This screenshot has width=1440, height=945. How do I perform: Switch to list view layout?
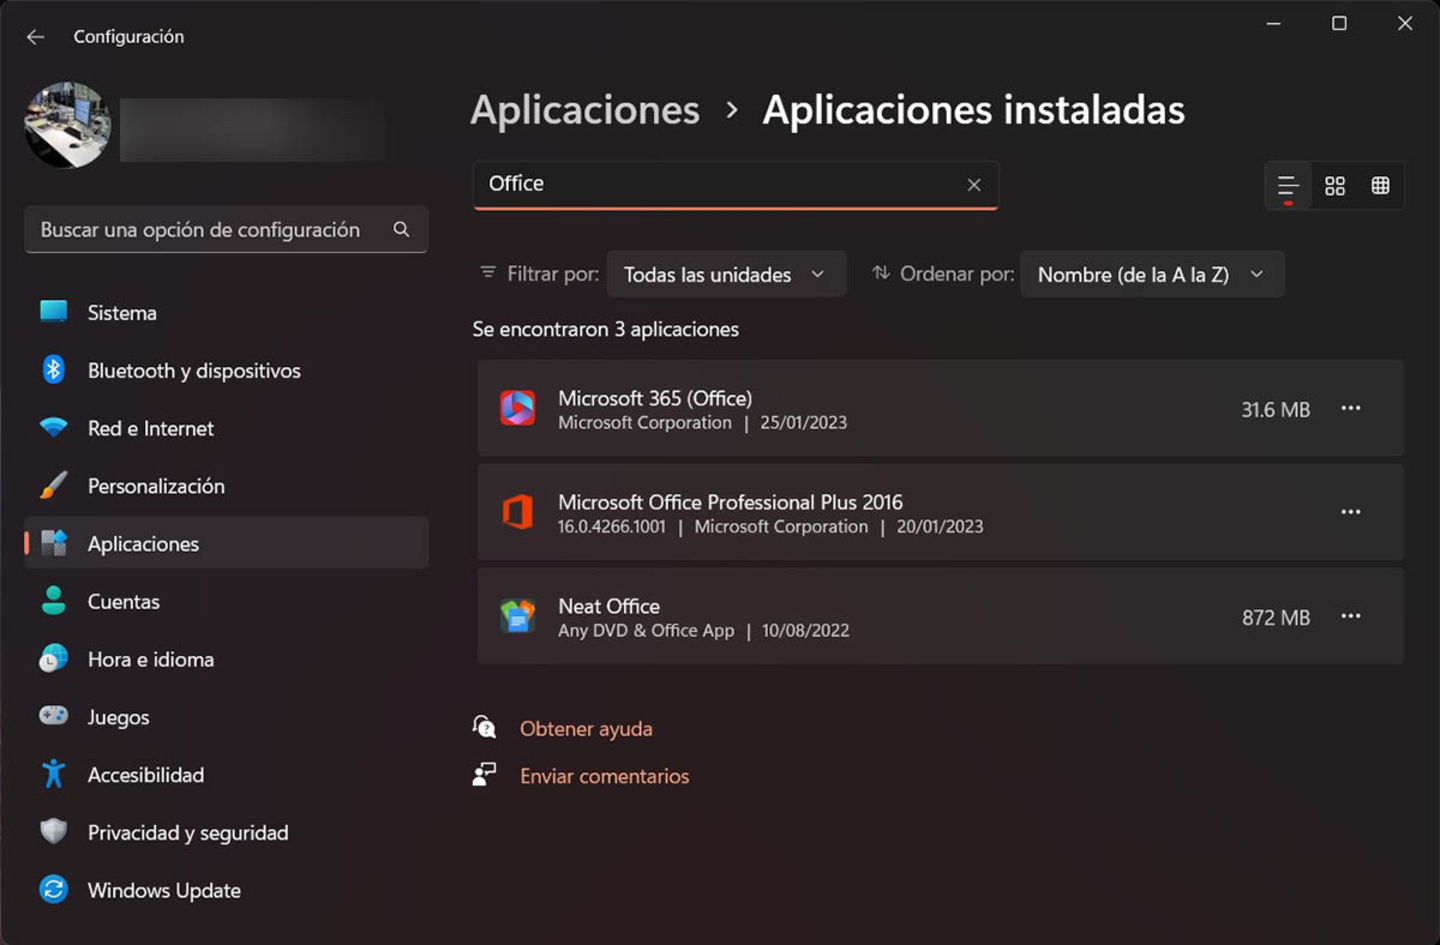(1288, 186)
